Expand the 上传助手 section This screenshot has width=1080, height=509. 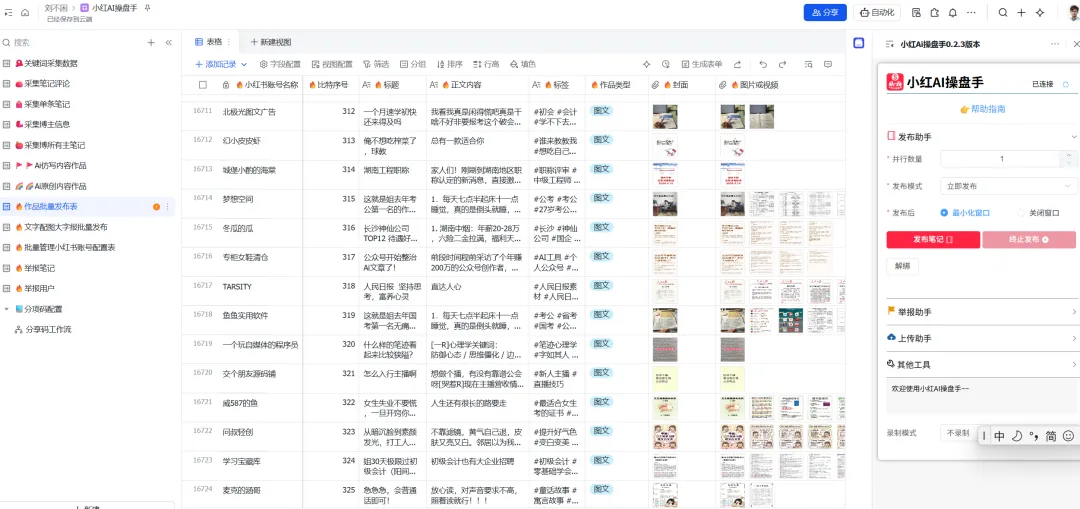pos(982,338)
